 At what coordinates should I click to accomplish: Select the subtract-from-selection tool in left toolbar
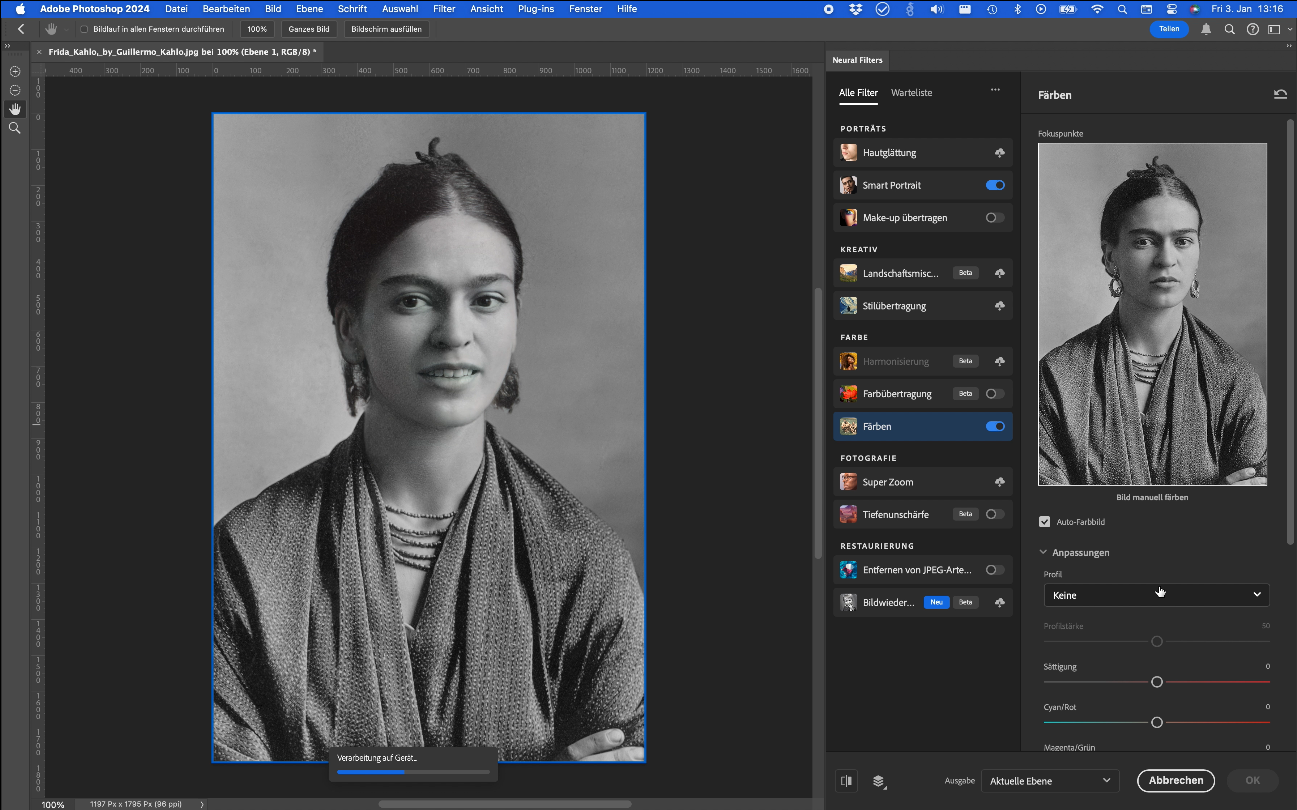click(15, 90)
